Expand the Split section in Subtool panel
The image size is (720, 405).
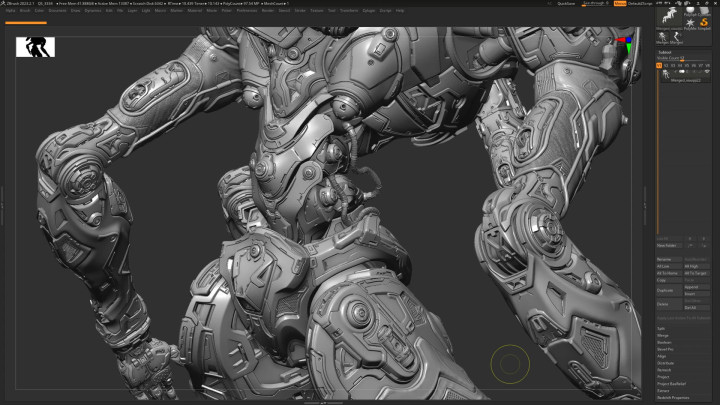click(x=662, y=328)
